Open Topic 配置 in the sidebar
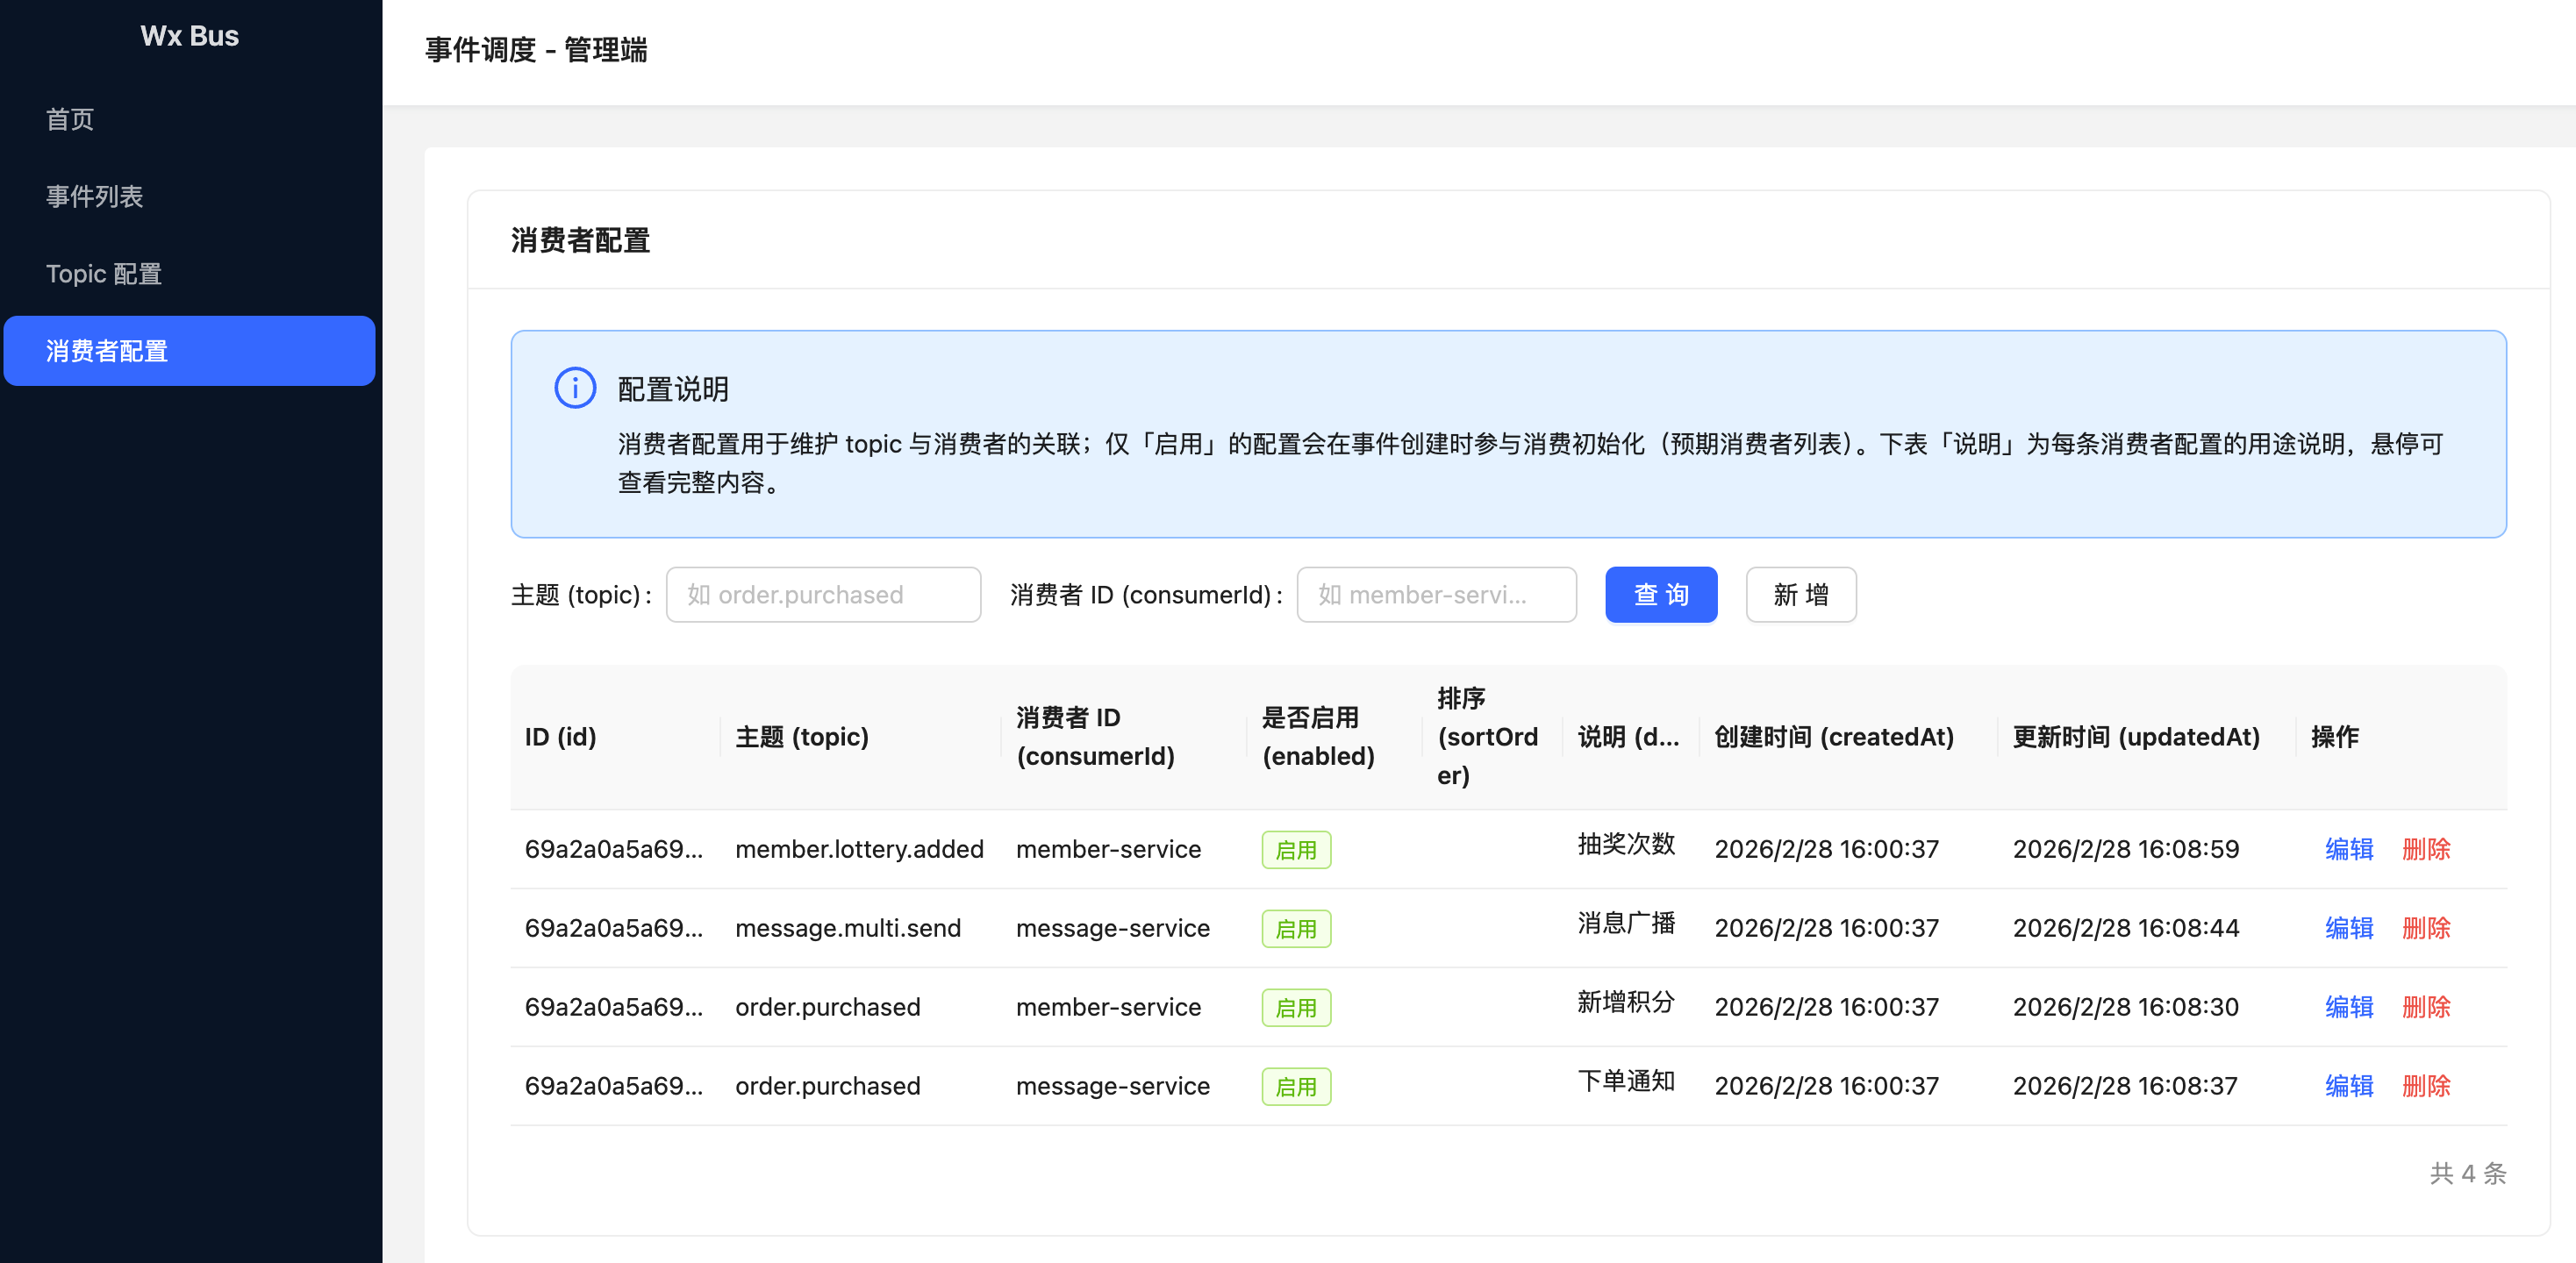This screenshot has width=2576, height=1263. [x=104, y=274]
